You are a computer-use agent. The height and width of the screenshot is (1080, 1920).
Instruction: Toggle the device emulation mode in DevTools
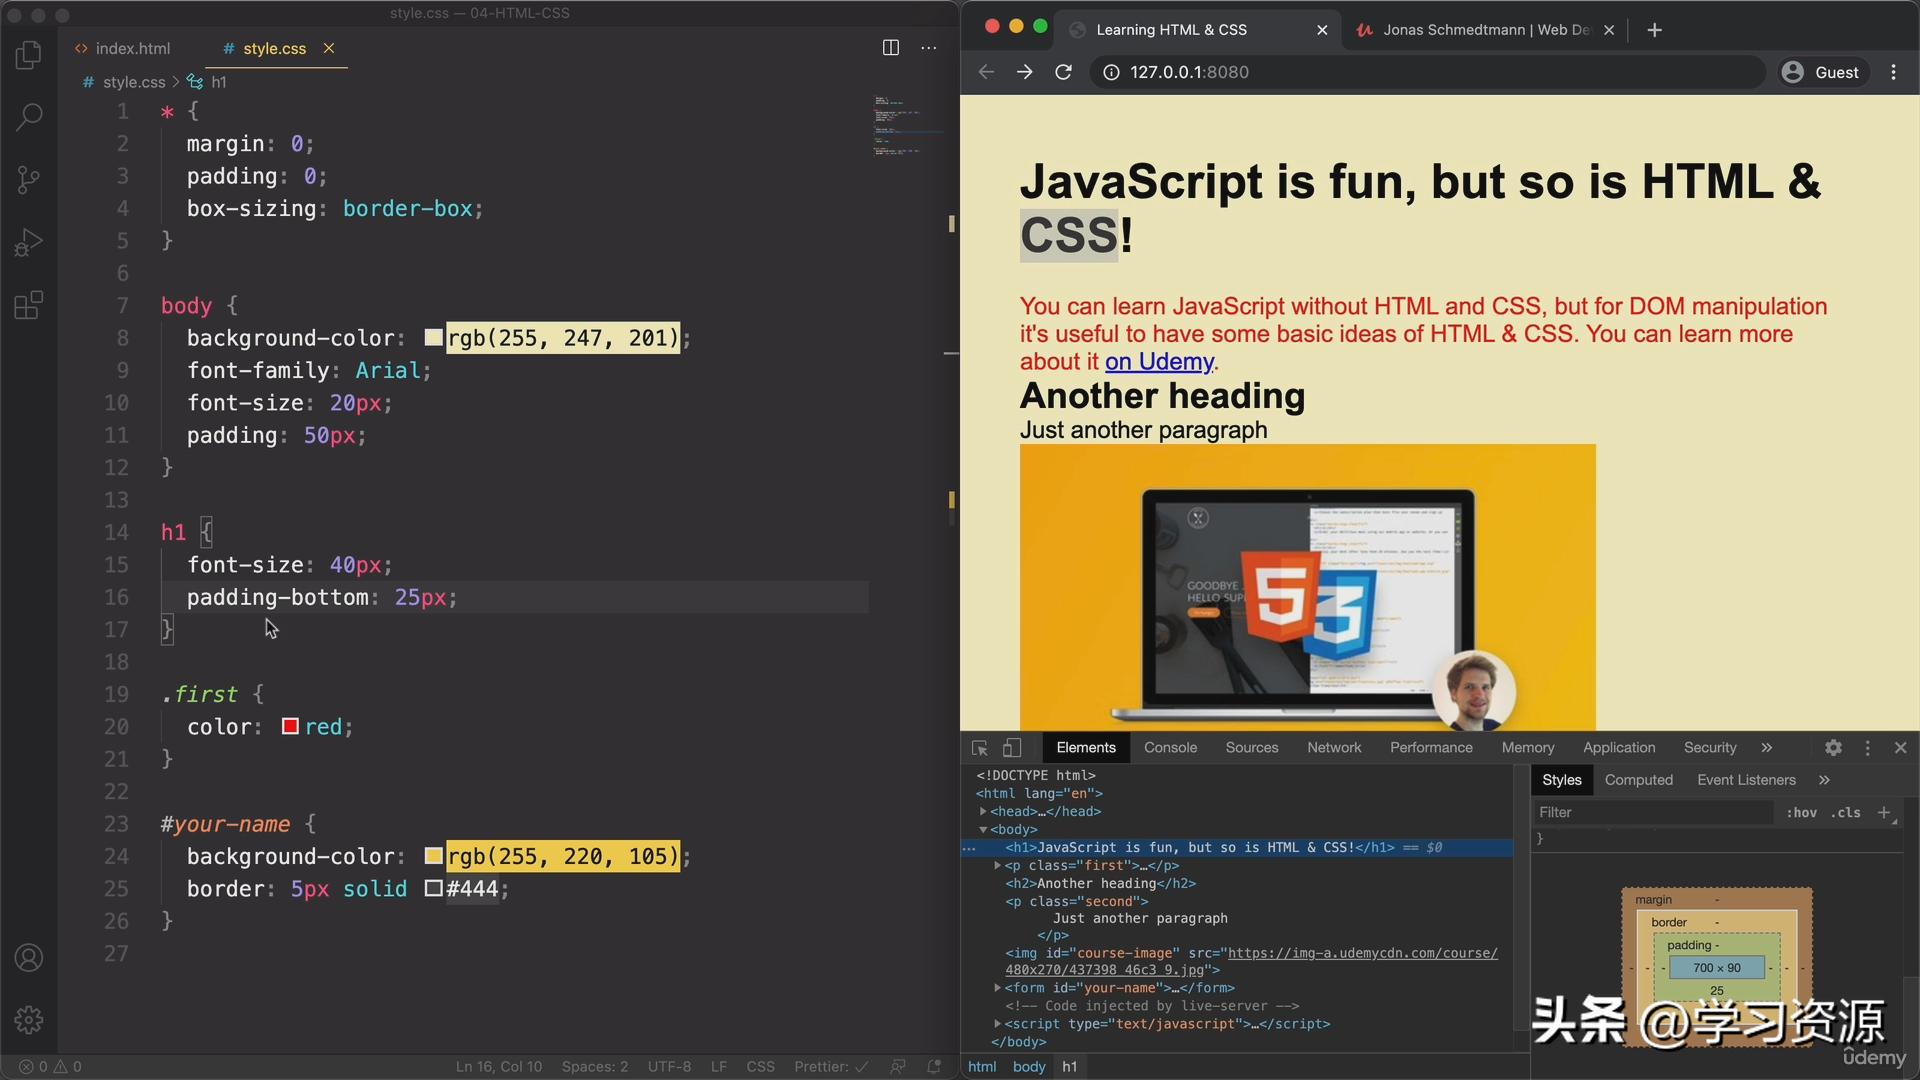click(1012, 747)
